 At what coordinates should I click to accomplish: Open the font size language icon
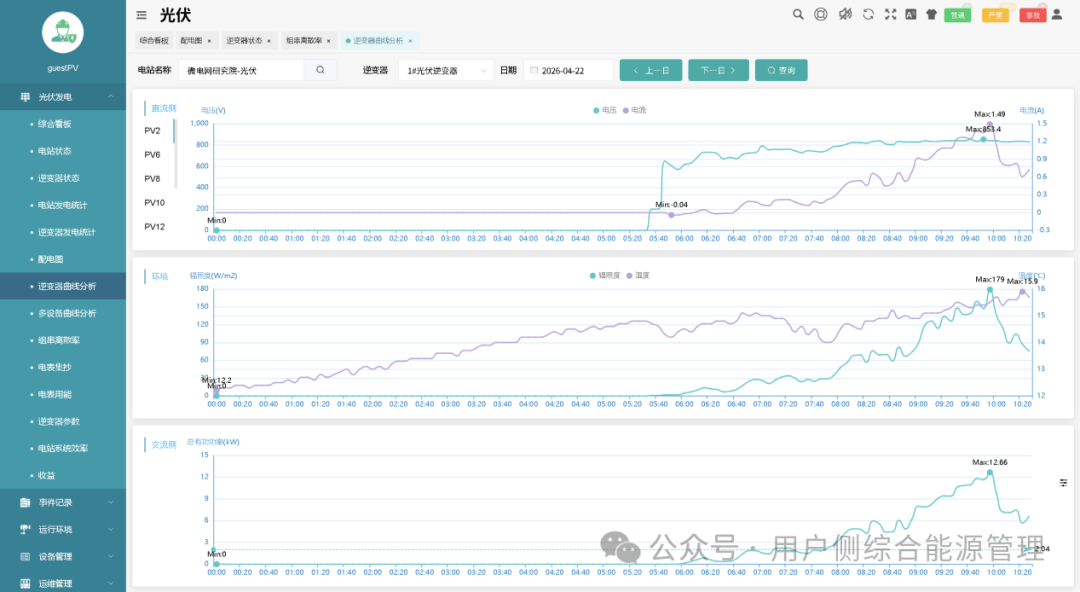[911, 14]
